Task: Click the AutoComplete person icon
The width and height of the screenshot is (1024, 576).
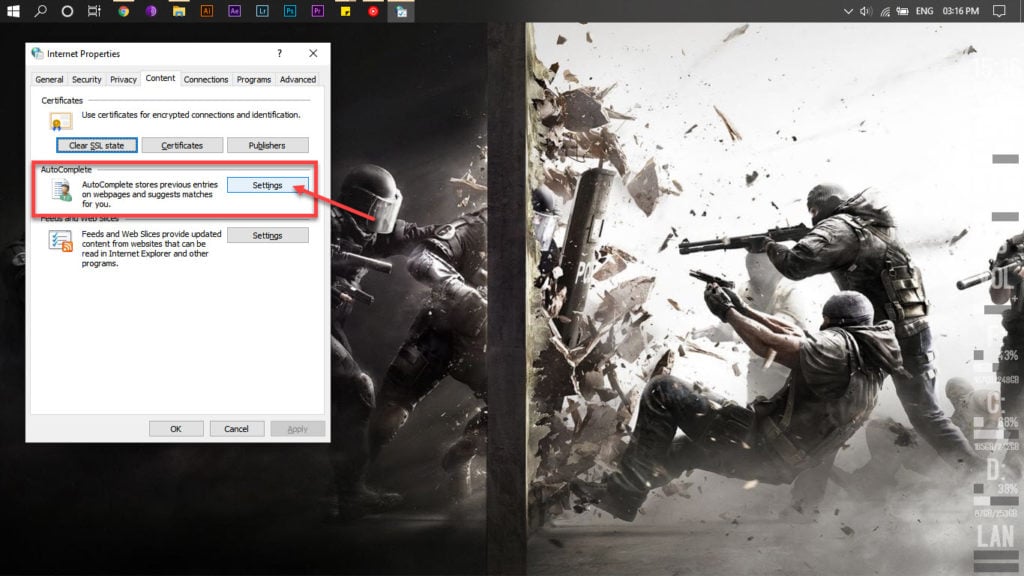Action: 62,189
